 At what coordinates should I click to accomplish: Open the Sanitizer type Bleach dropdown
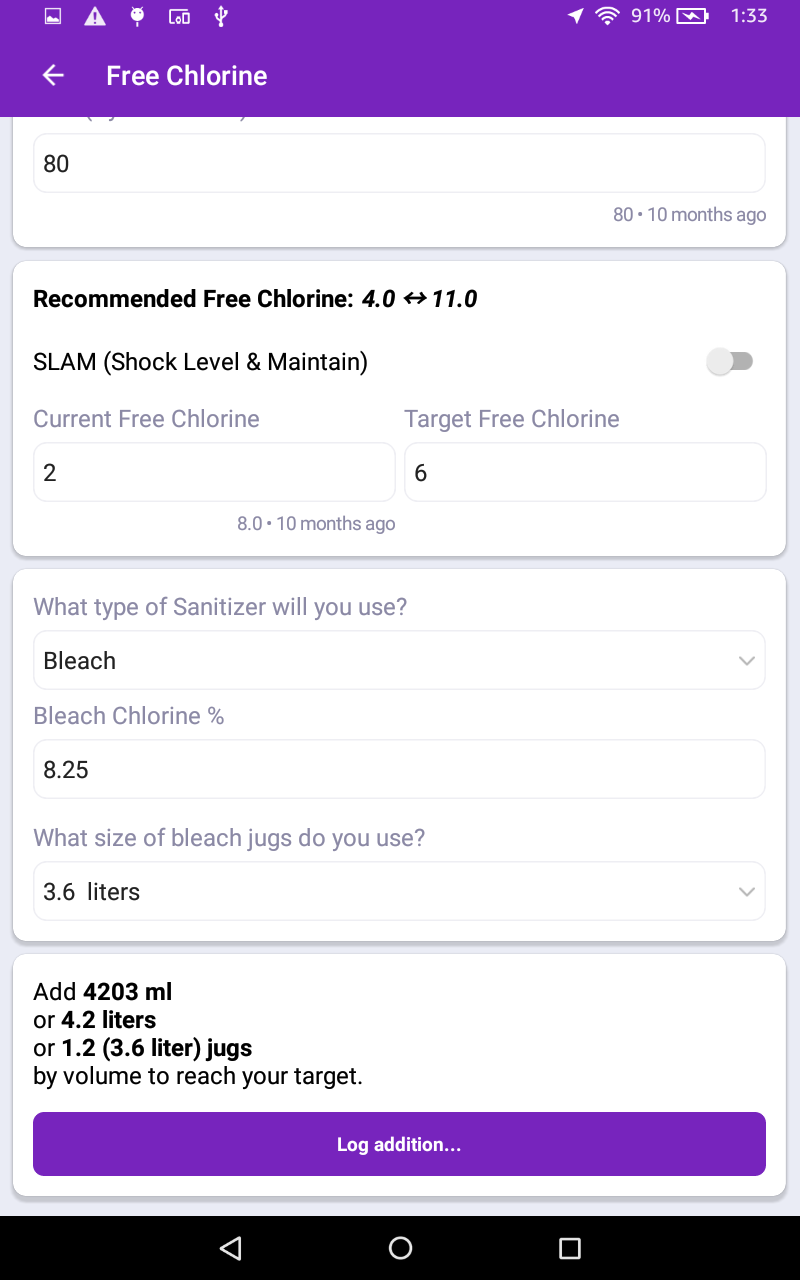click(x=399, y=660)
